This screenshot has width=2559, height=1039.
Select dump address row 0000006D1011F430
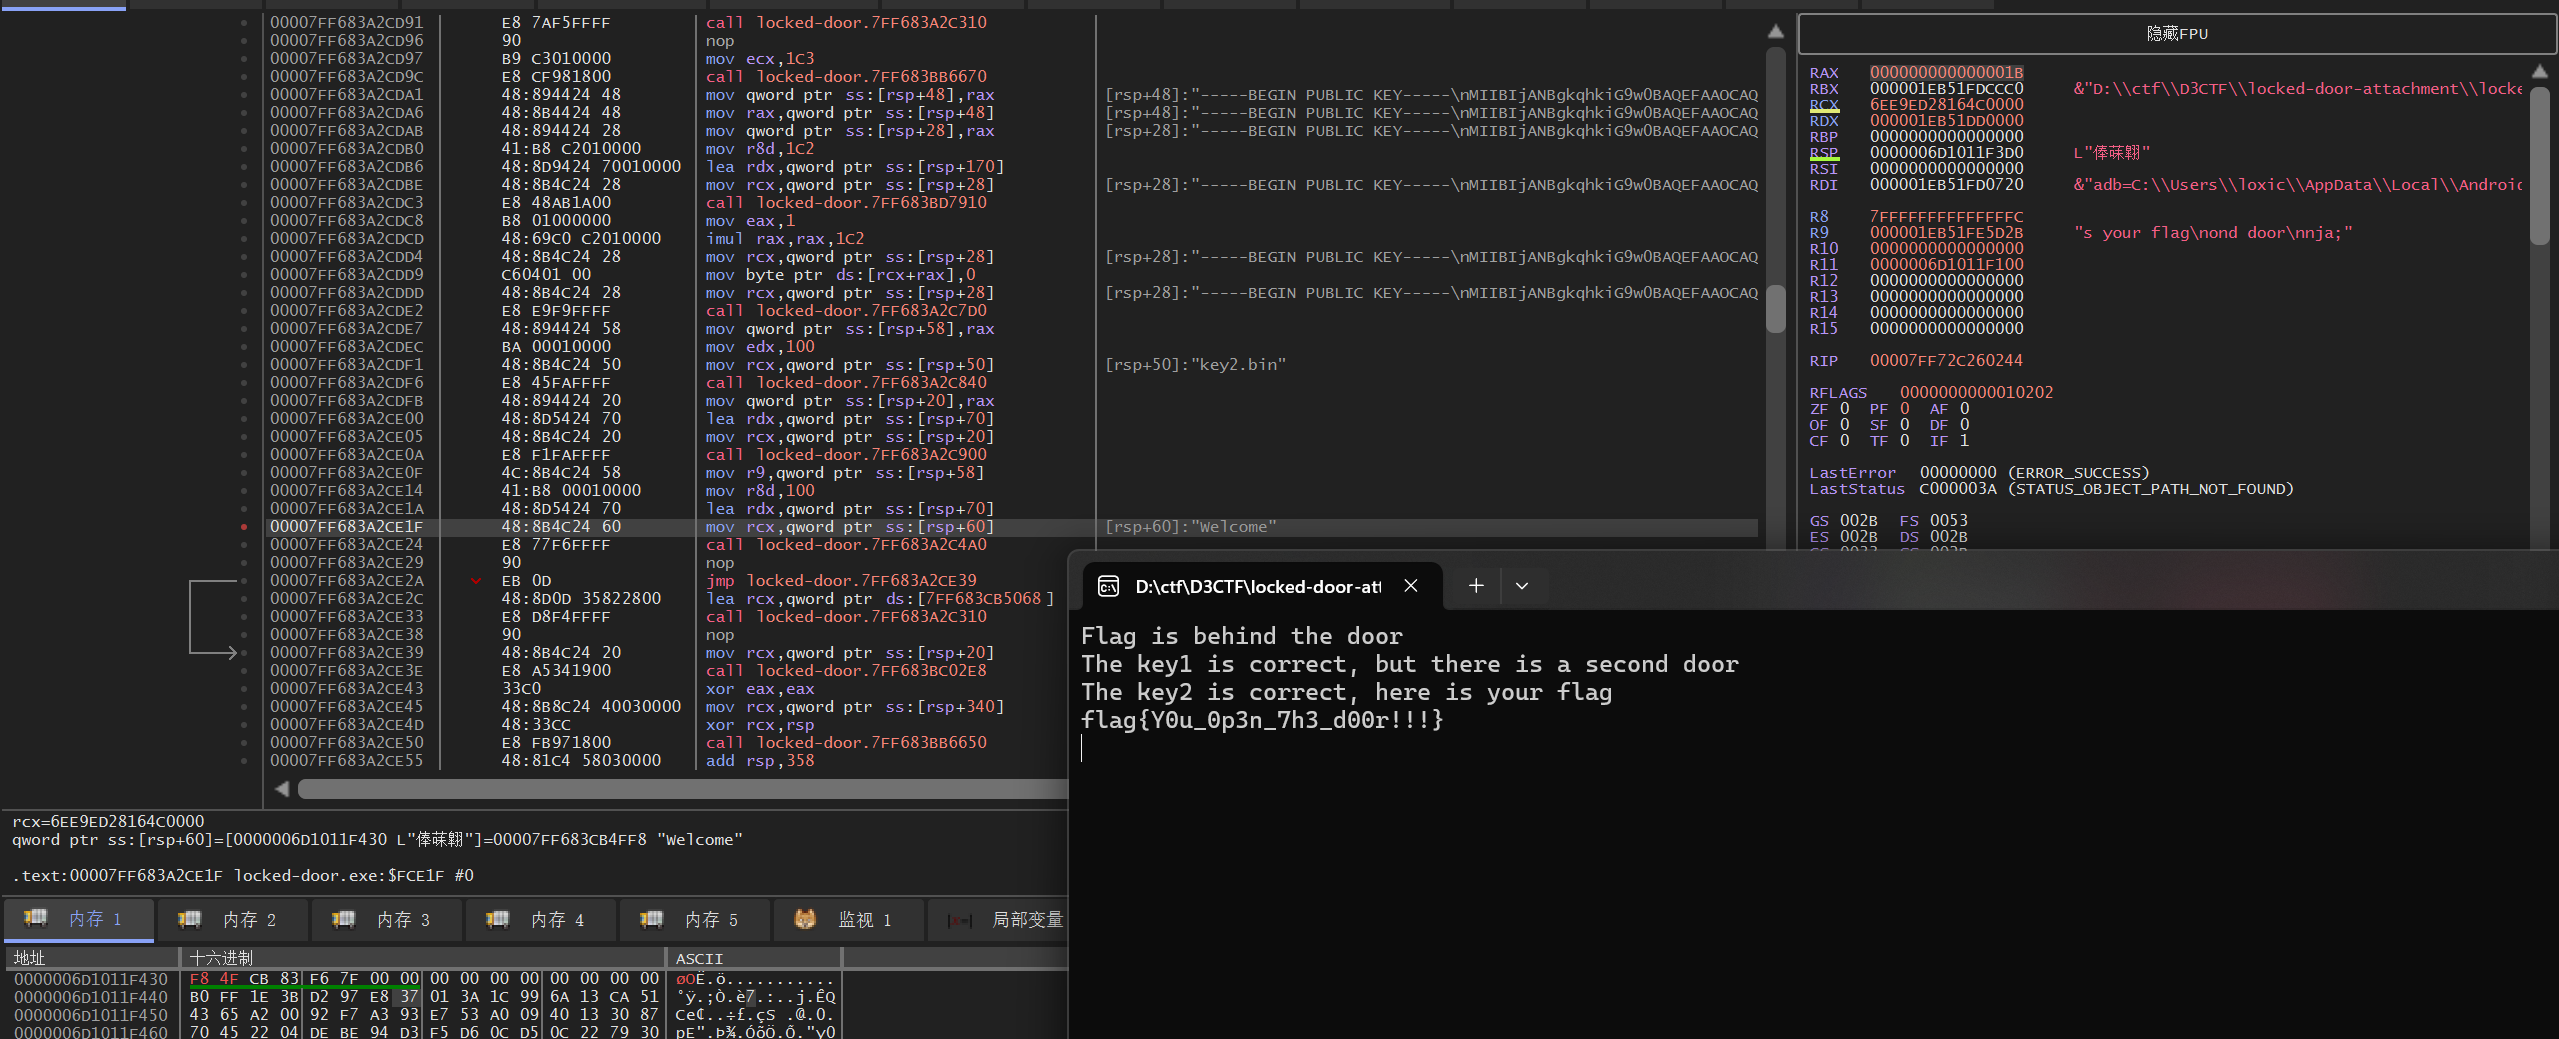(x=91, y=979)
